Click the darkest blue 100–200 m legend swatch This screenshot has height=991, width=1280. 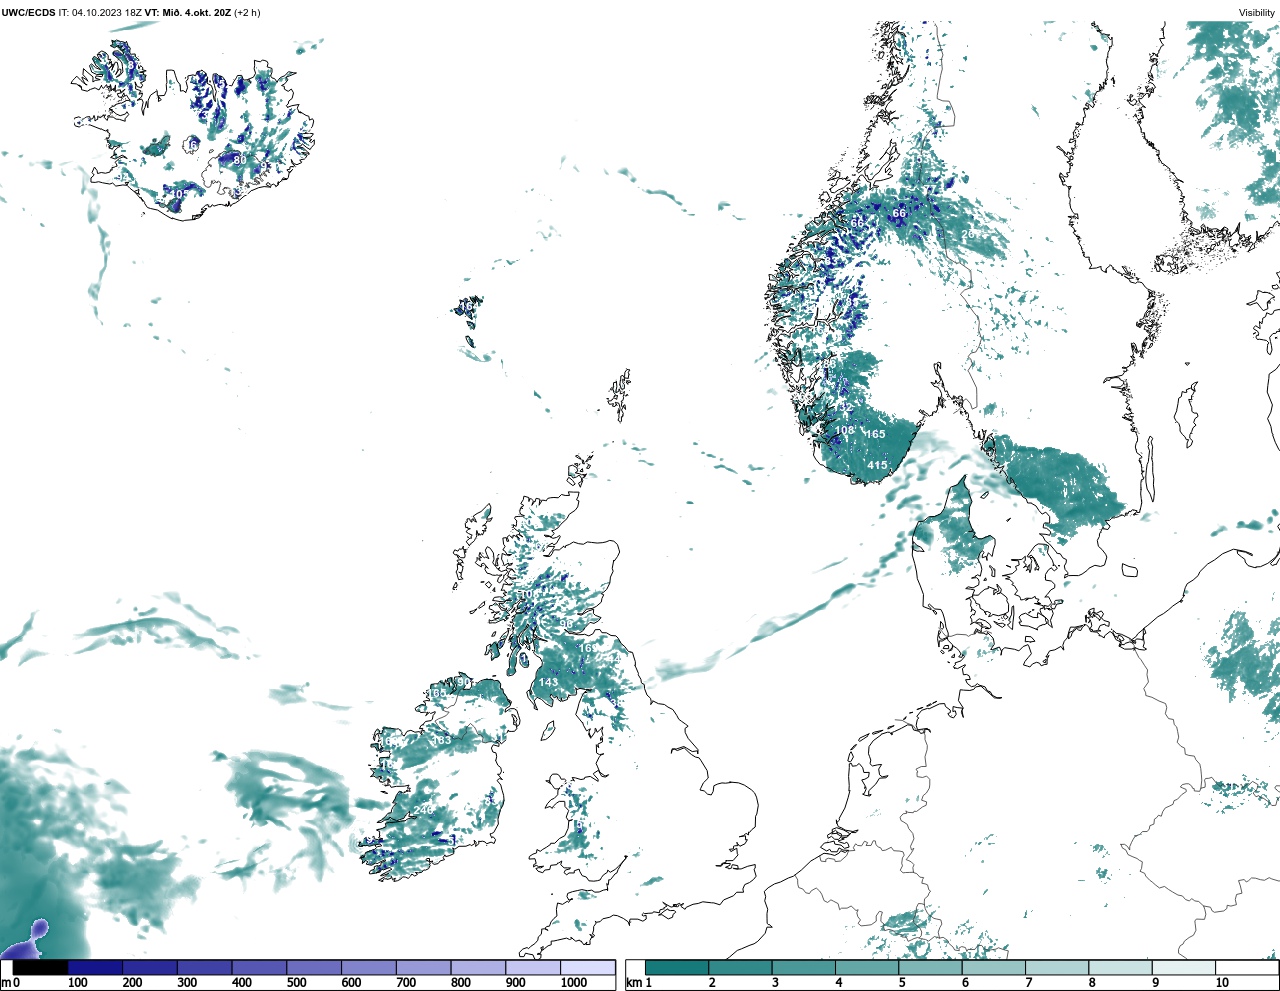[x=95, y=968]
